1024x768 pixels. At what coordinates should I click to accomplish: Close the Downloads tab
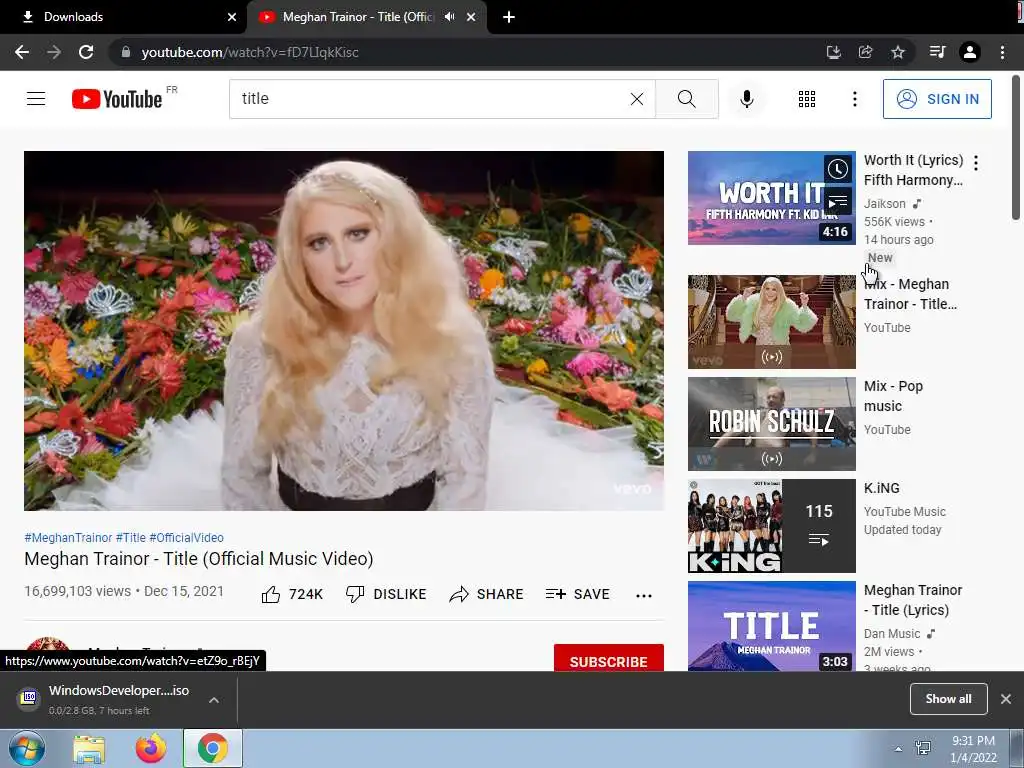tap(232, 17)
